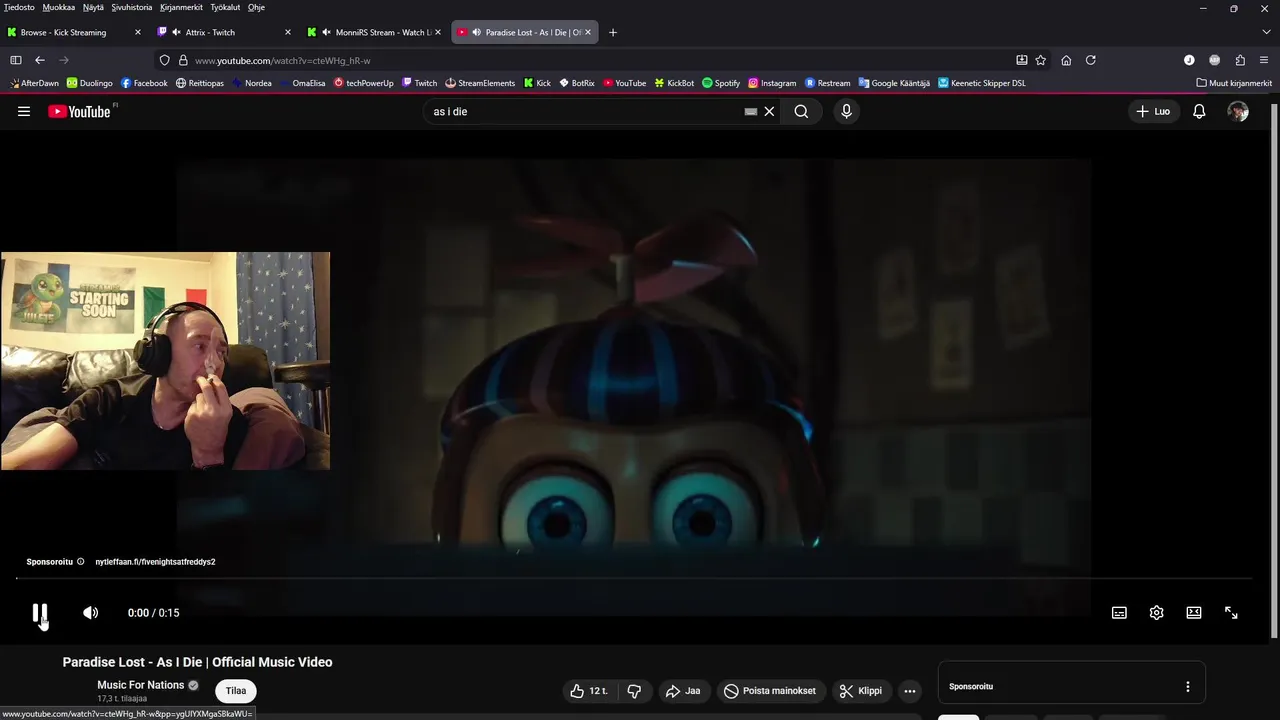The image size is (1280, 720).
Task: Close the Paradise Lost tab
Action: click(588, 32)
